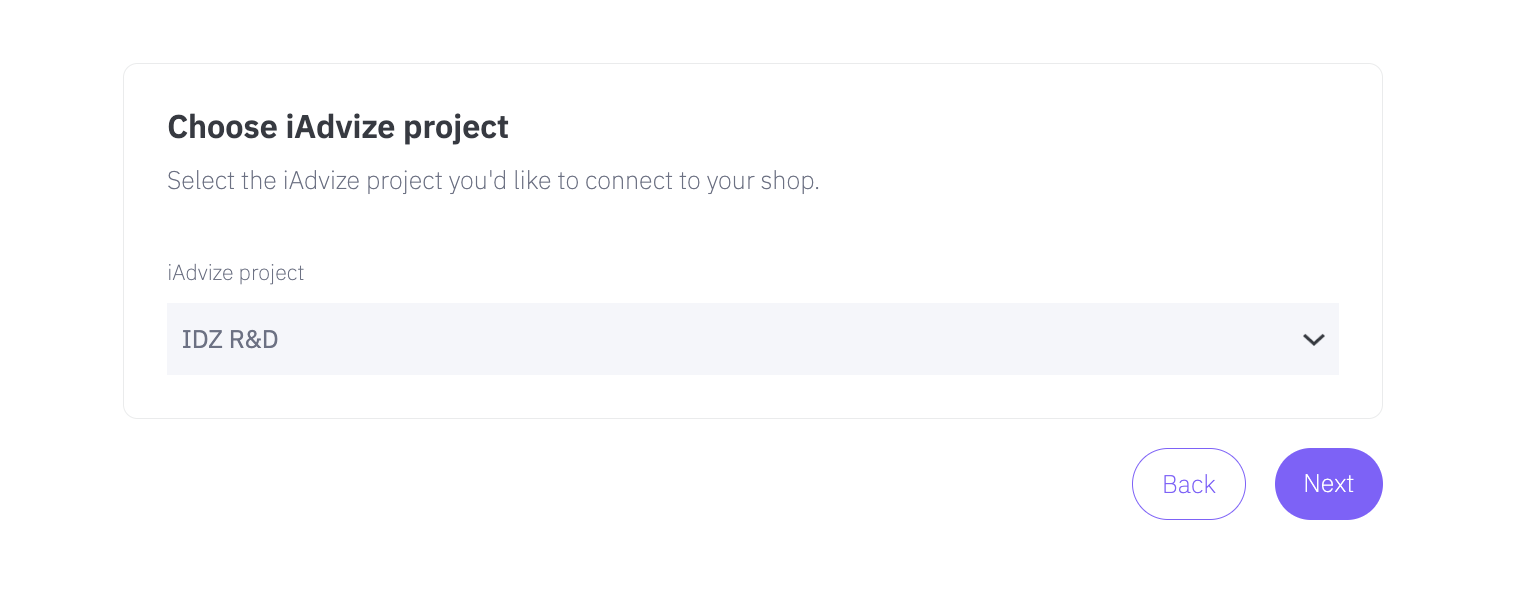
Task: Click the 'iAdvize project' field label
Action: click(x=235, y=272)
